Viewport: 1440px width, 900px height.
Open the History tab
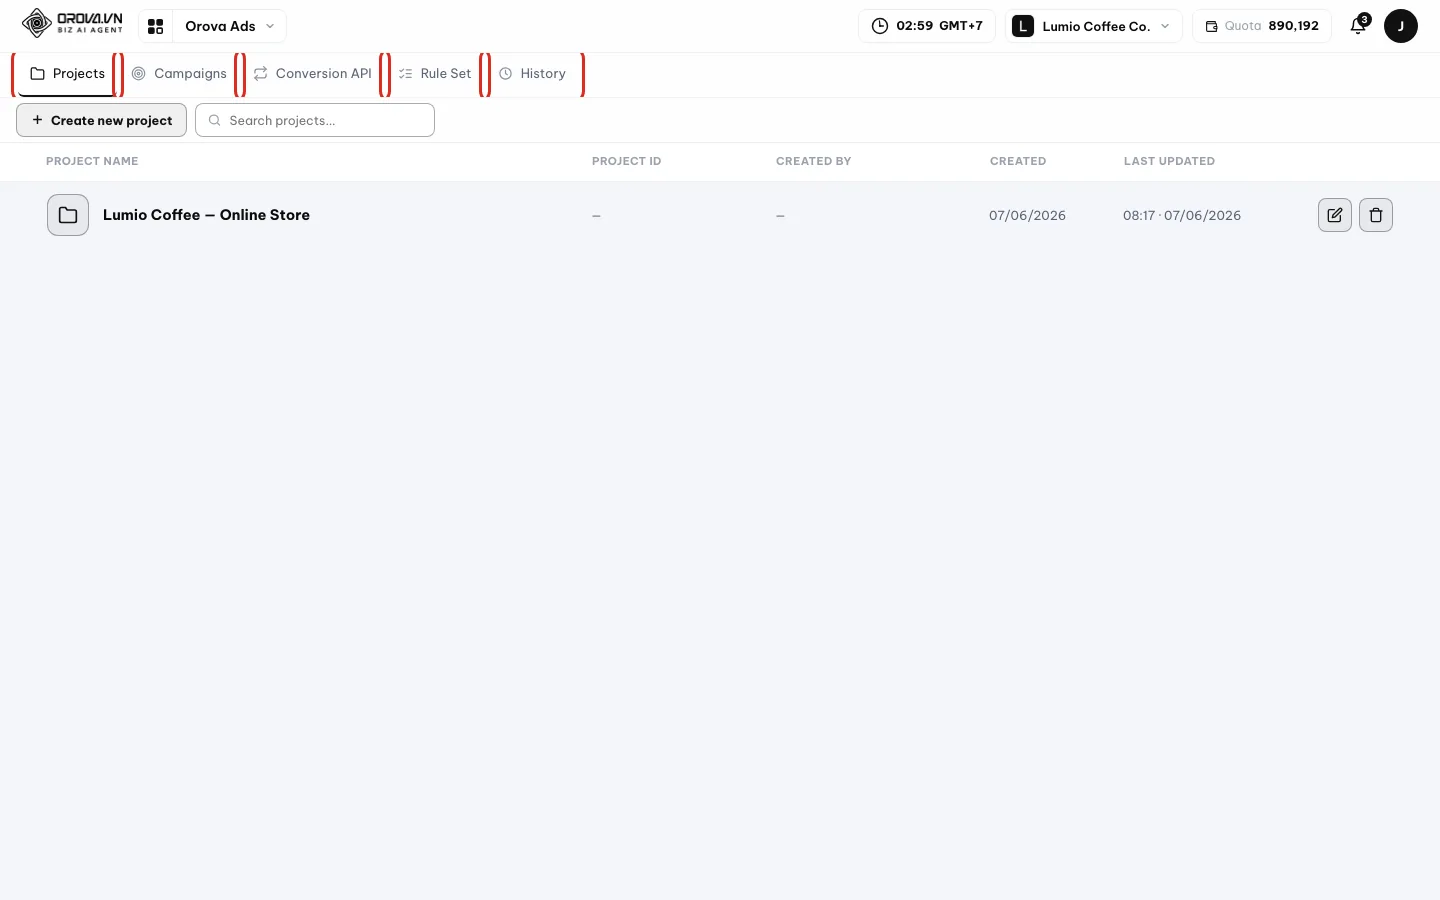(533, 74)
